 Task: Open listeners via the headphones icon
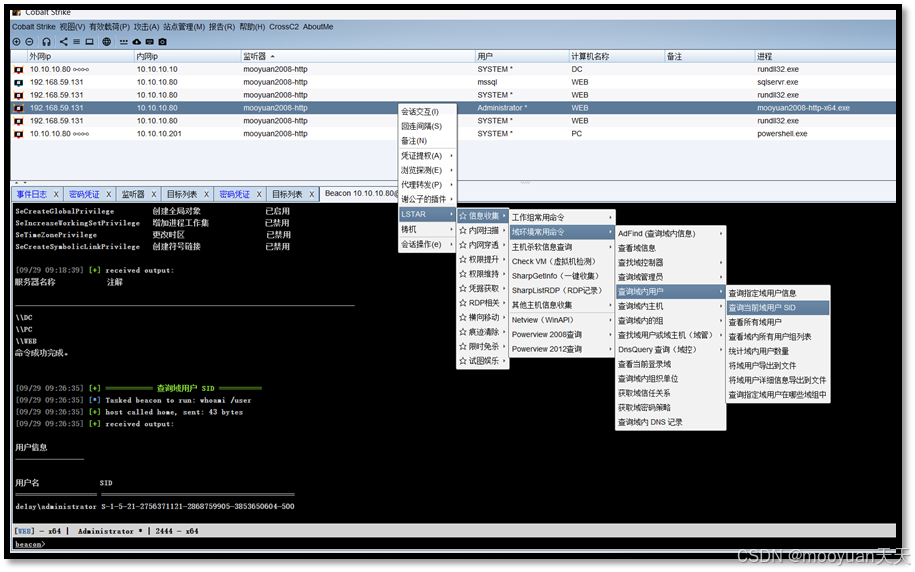46,41
